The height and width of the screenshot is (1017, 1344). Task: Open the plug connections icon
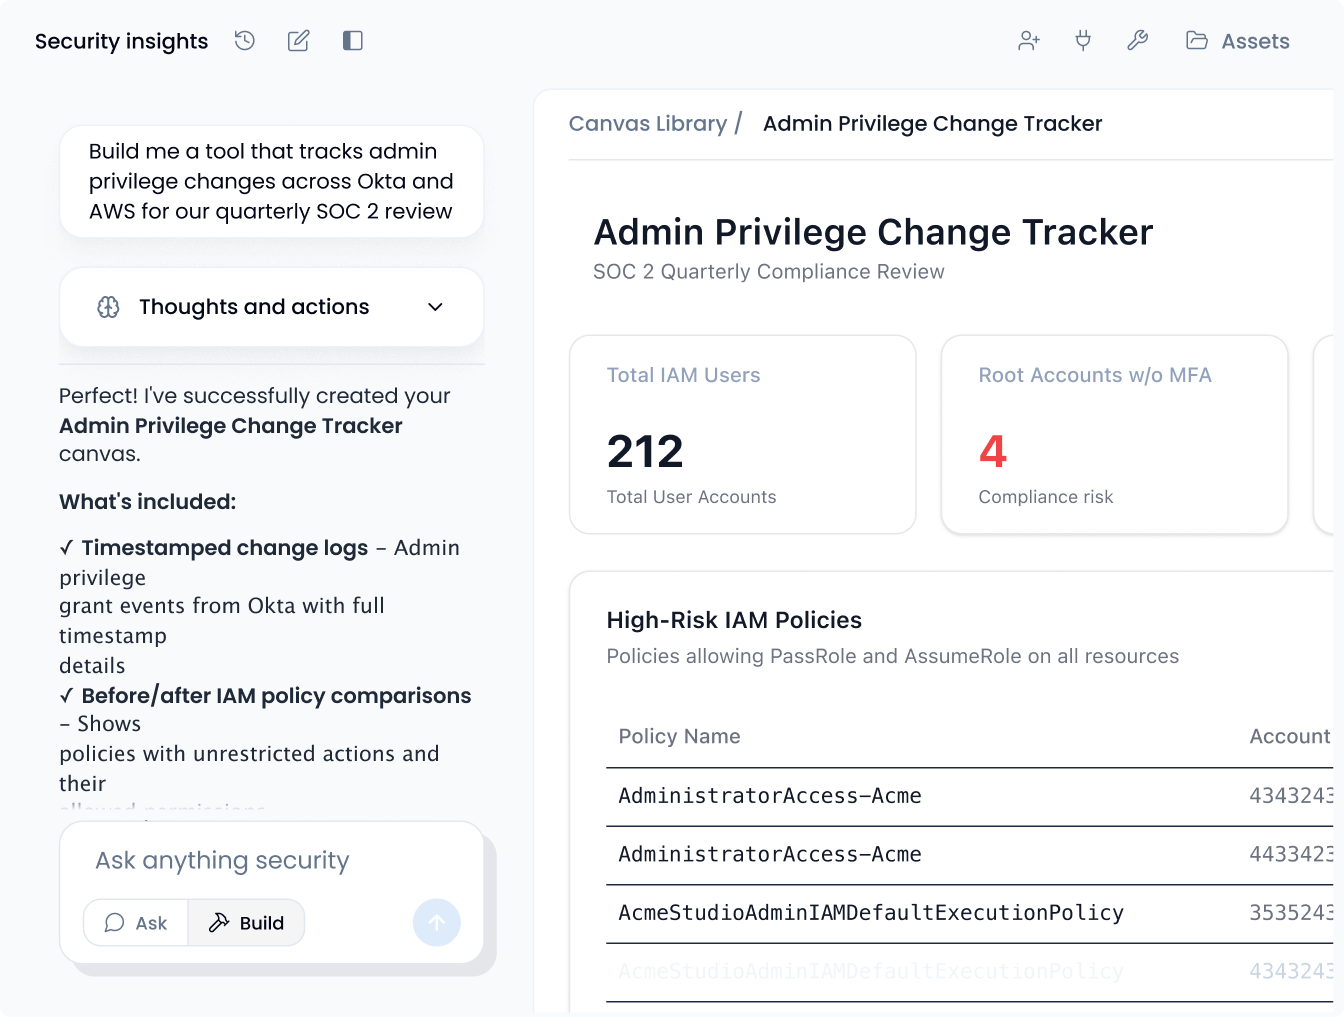point(1083,41)
